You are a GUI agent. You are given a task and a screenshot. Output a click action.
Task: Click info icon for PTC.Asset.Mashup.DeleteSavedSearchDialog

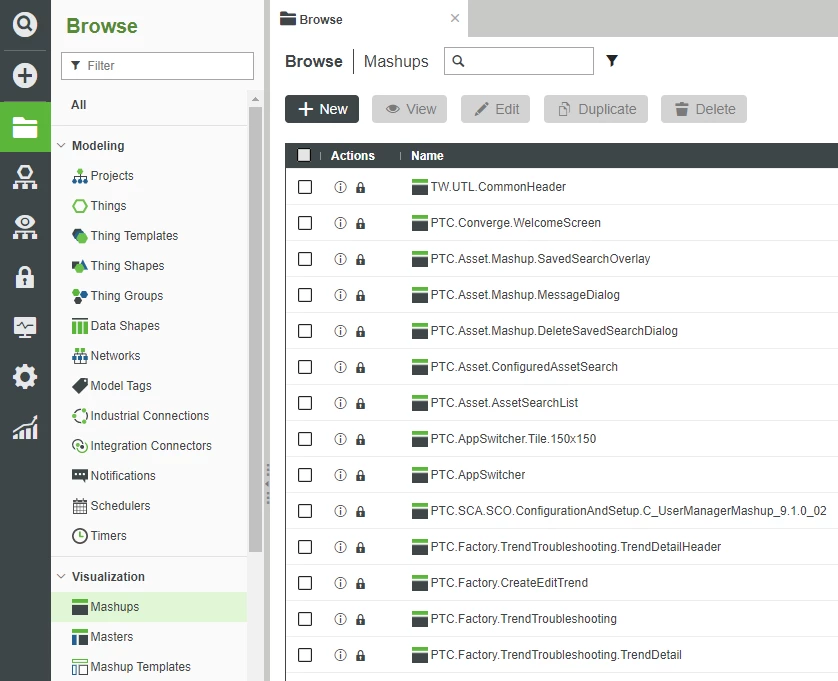click(x=340, y=331)
